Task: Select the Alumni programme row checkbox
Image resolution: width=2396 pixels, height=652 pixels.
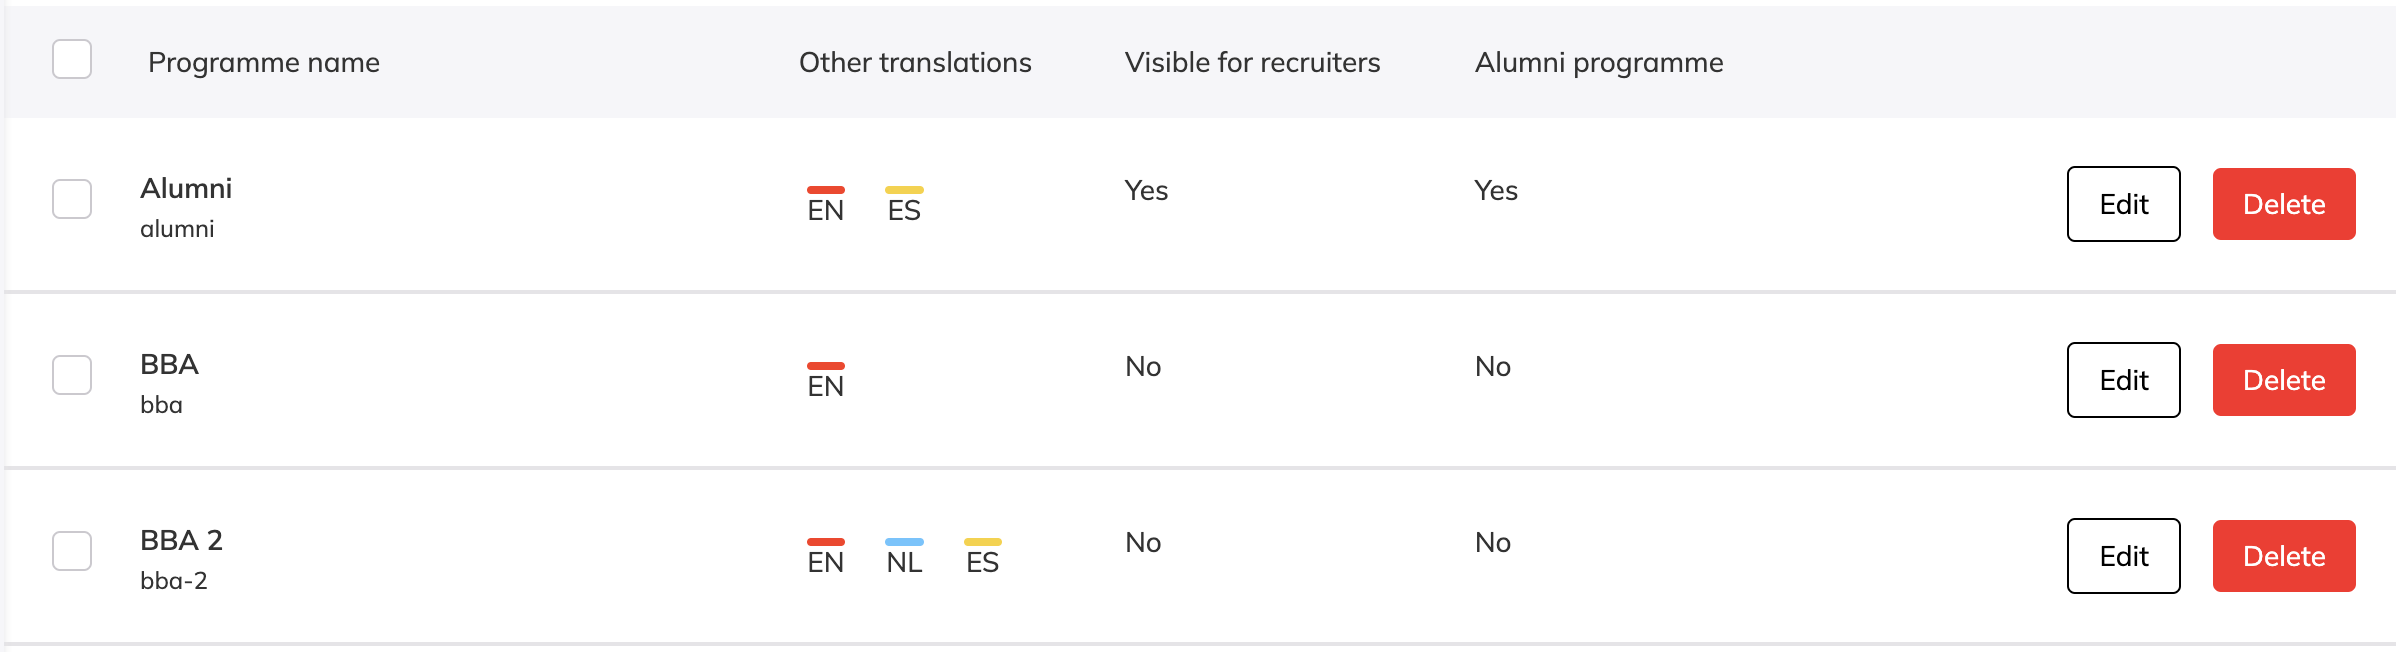Action: pos(72,199)
